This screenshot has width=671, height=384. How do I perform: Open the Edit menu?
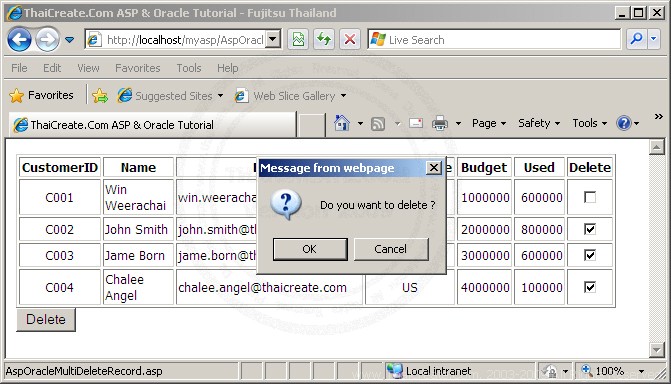tap(52, 68)
